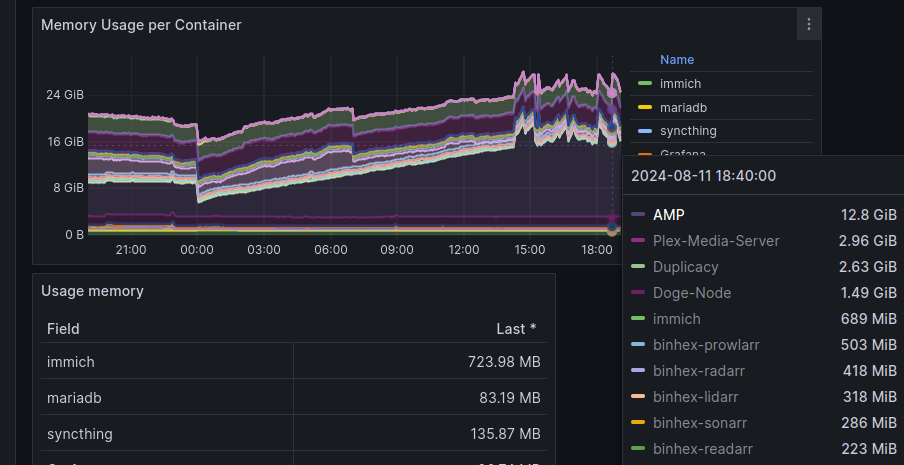This screenshot has width=904, height=465.
Task: Toggle the immich series in the legend
Action: [680, 84]
